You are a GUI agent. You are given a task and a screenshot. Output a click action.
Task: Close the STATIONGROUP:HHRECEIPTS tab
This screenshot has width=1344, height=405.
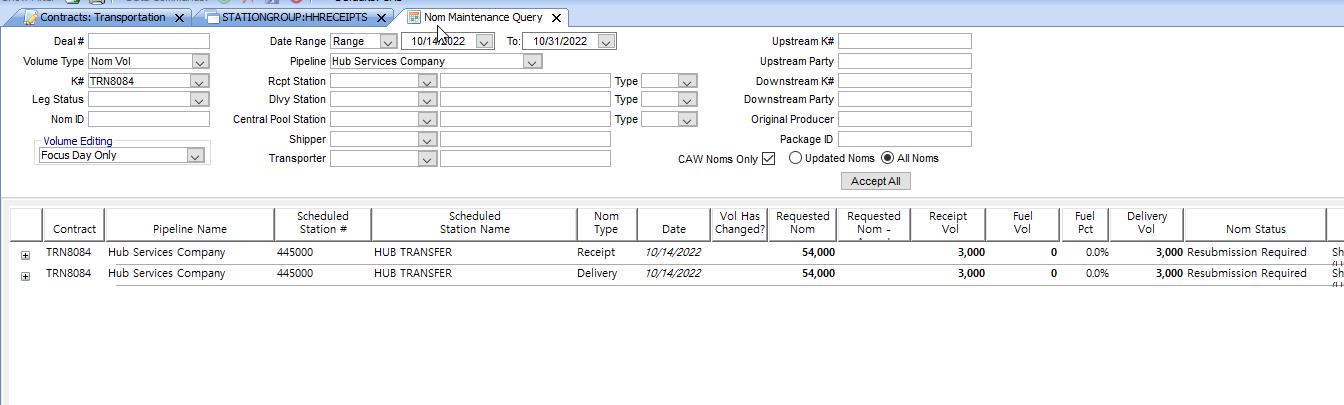(x=381, y=18)
